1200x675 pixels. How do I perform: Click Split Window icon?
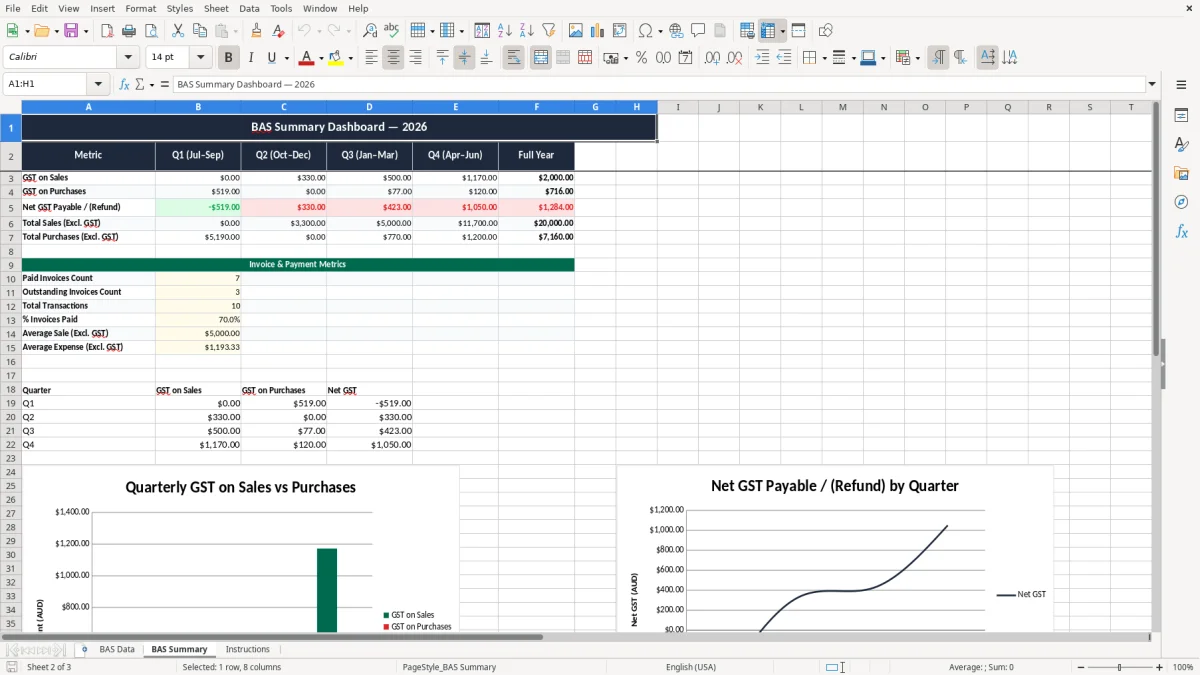(798, 31)
